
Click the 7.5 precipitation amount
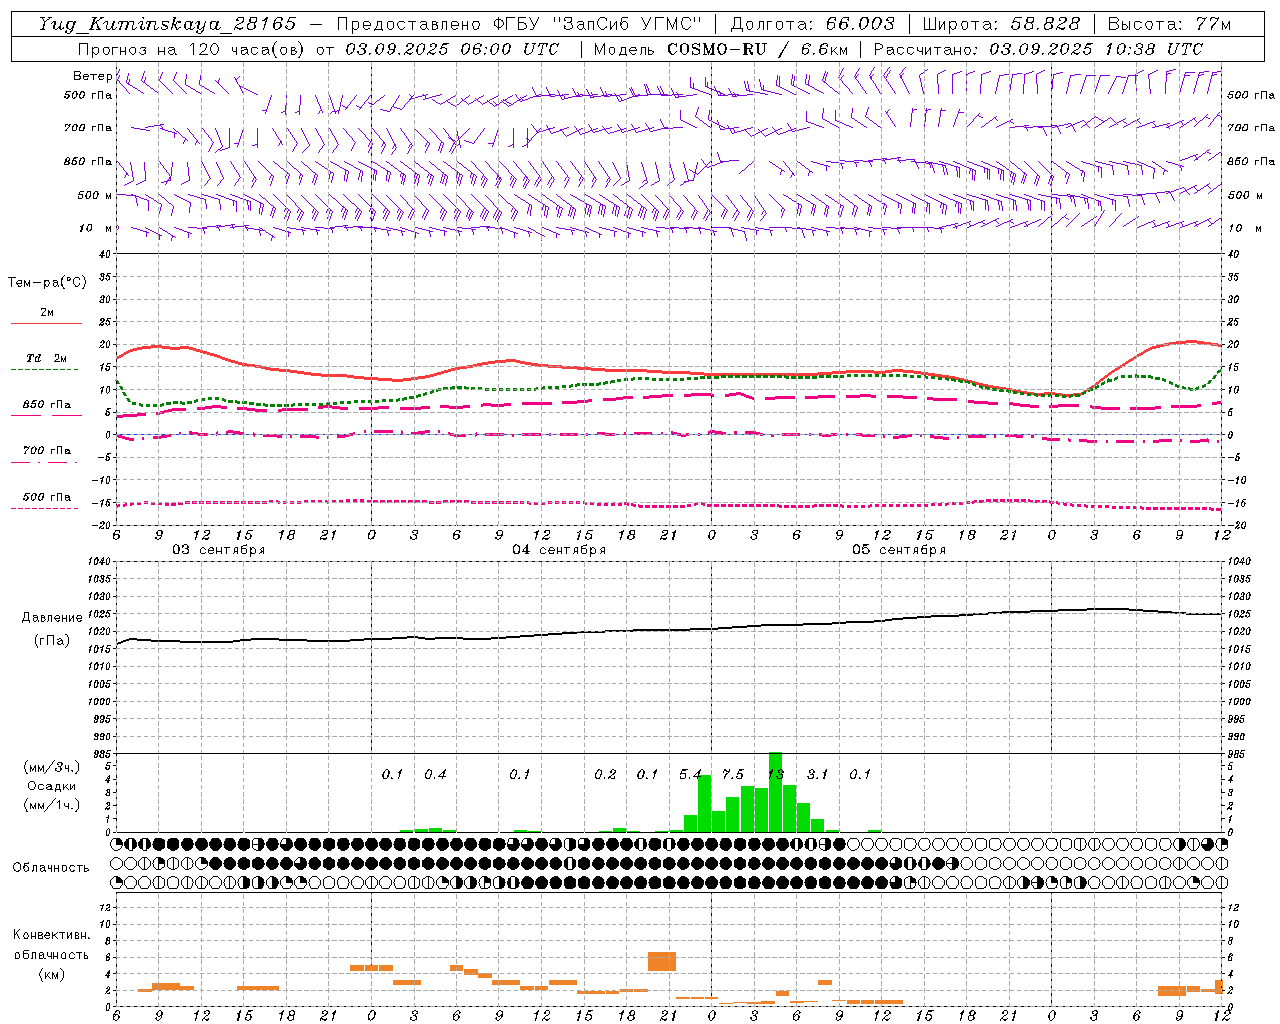pyautogui.click(x=733, y=774)
